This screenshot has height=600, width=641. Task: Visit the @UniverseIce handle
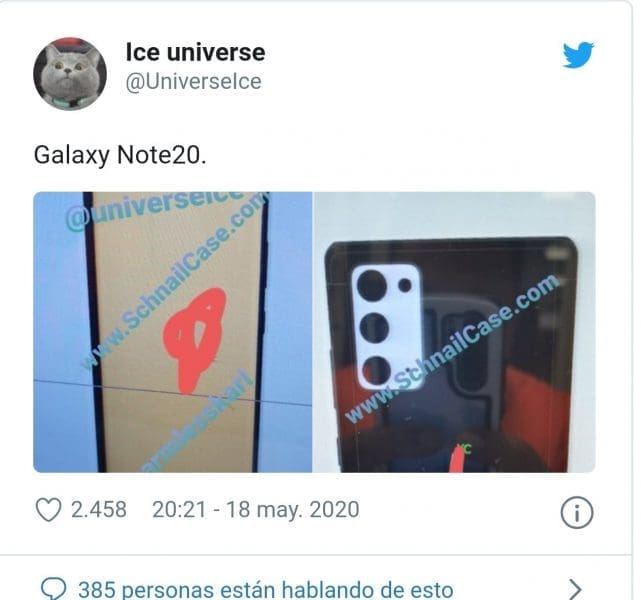(193, 81)
